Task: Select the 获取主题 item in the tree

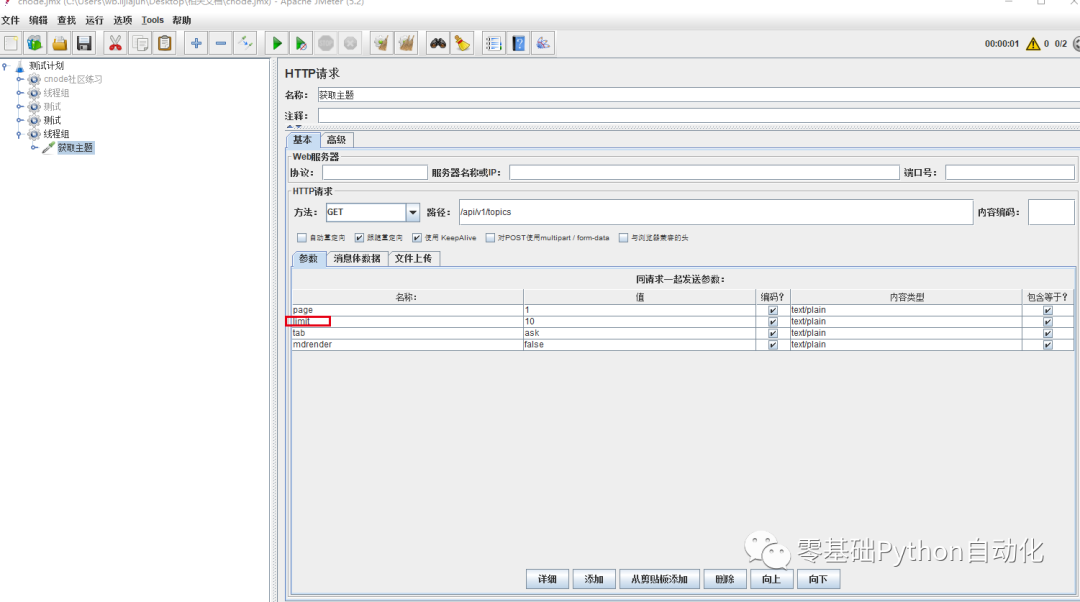Action: click(x=75, y=147)
